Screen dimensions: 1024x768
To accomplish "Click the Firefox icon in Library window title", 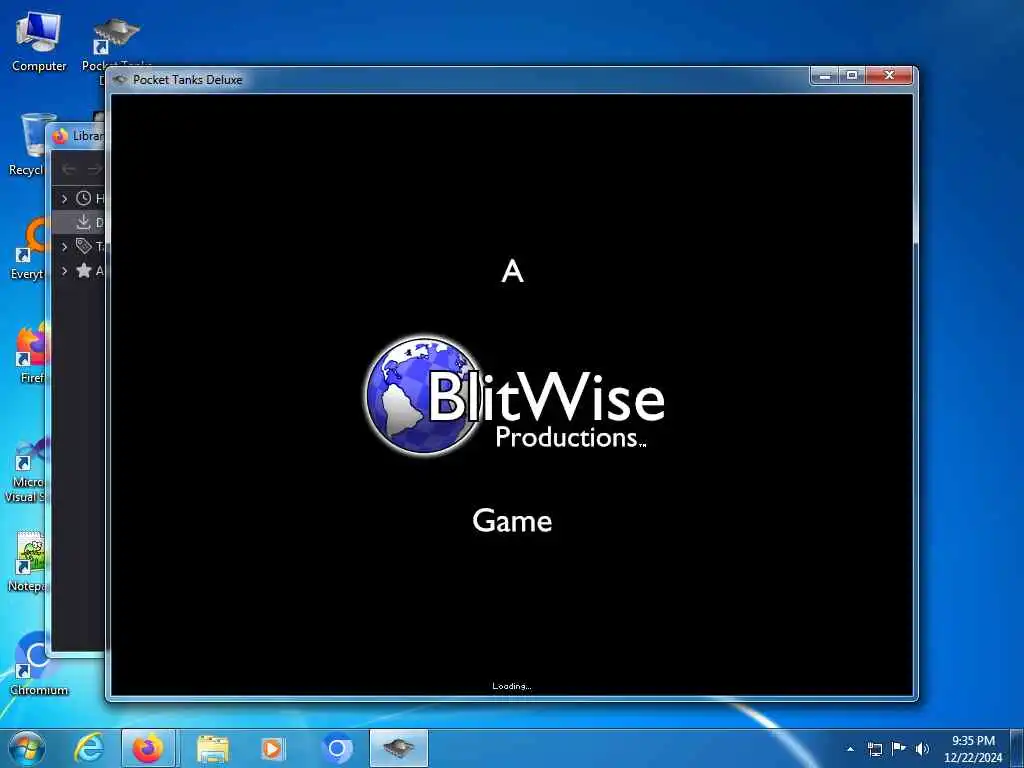I will click(x=60, y=136).
